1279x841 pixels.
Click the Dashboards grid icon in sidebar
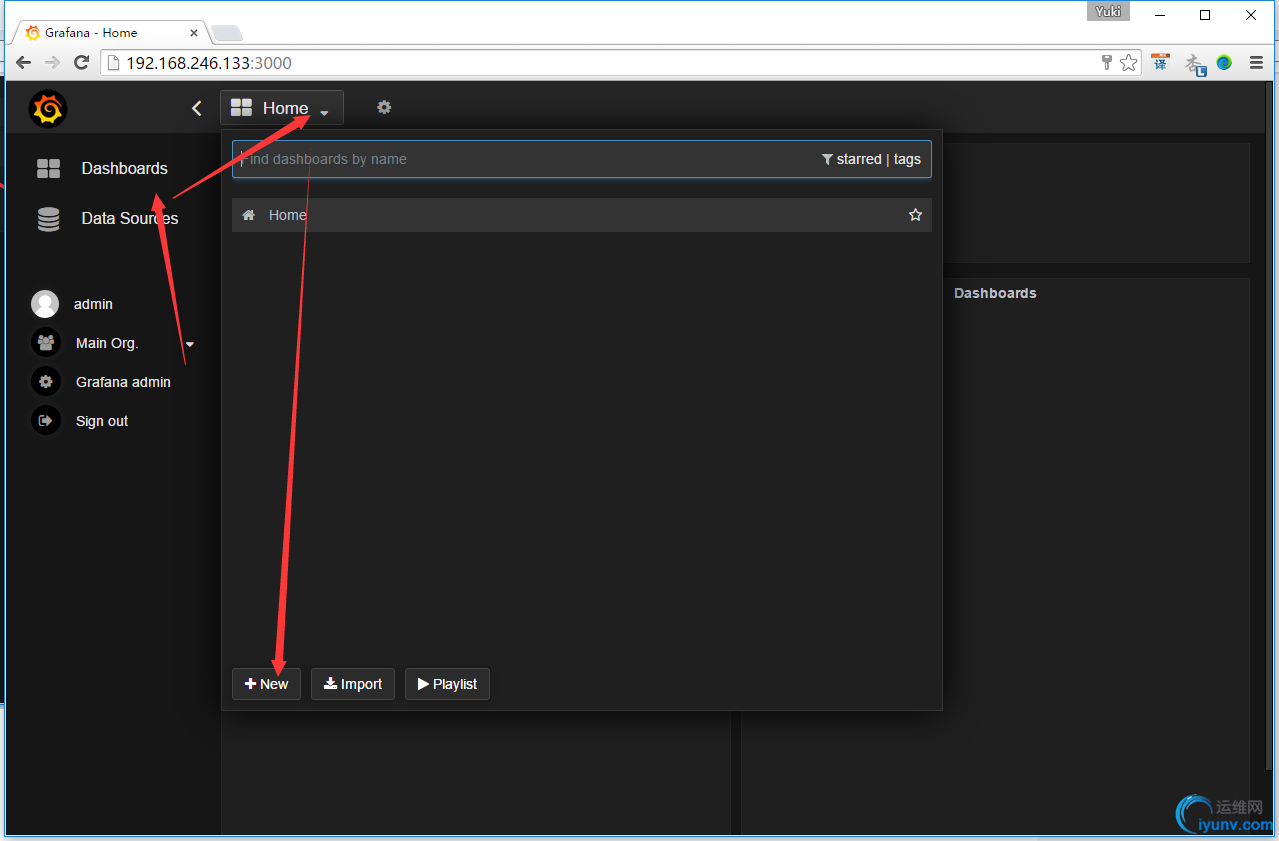48,168
